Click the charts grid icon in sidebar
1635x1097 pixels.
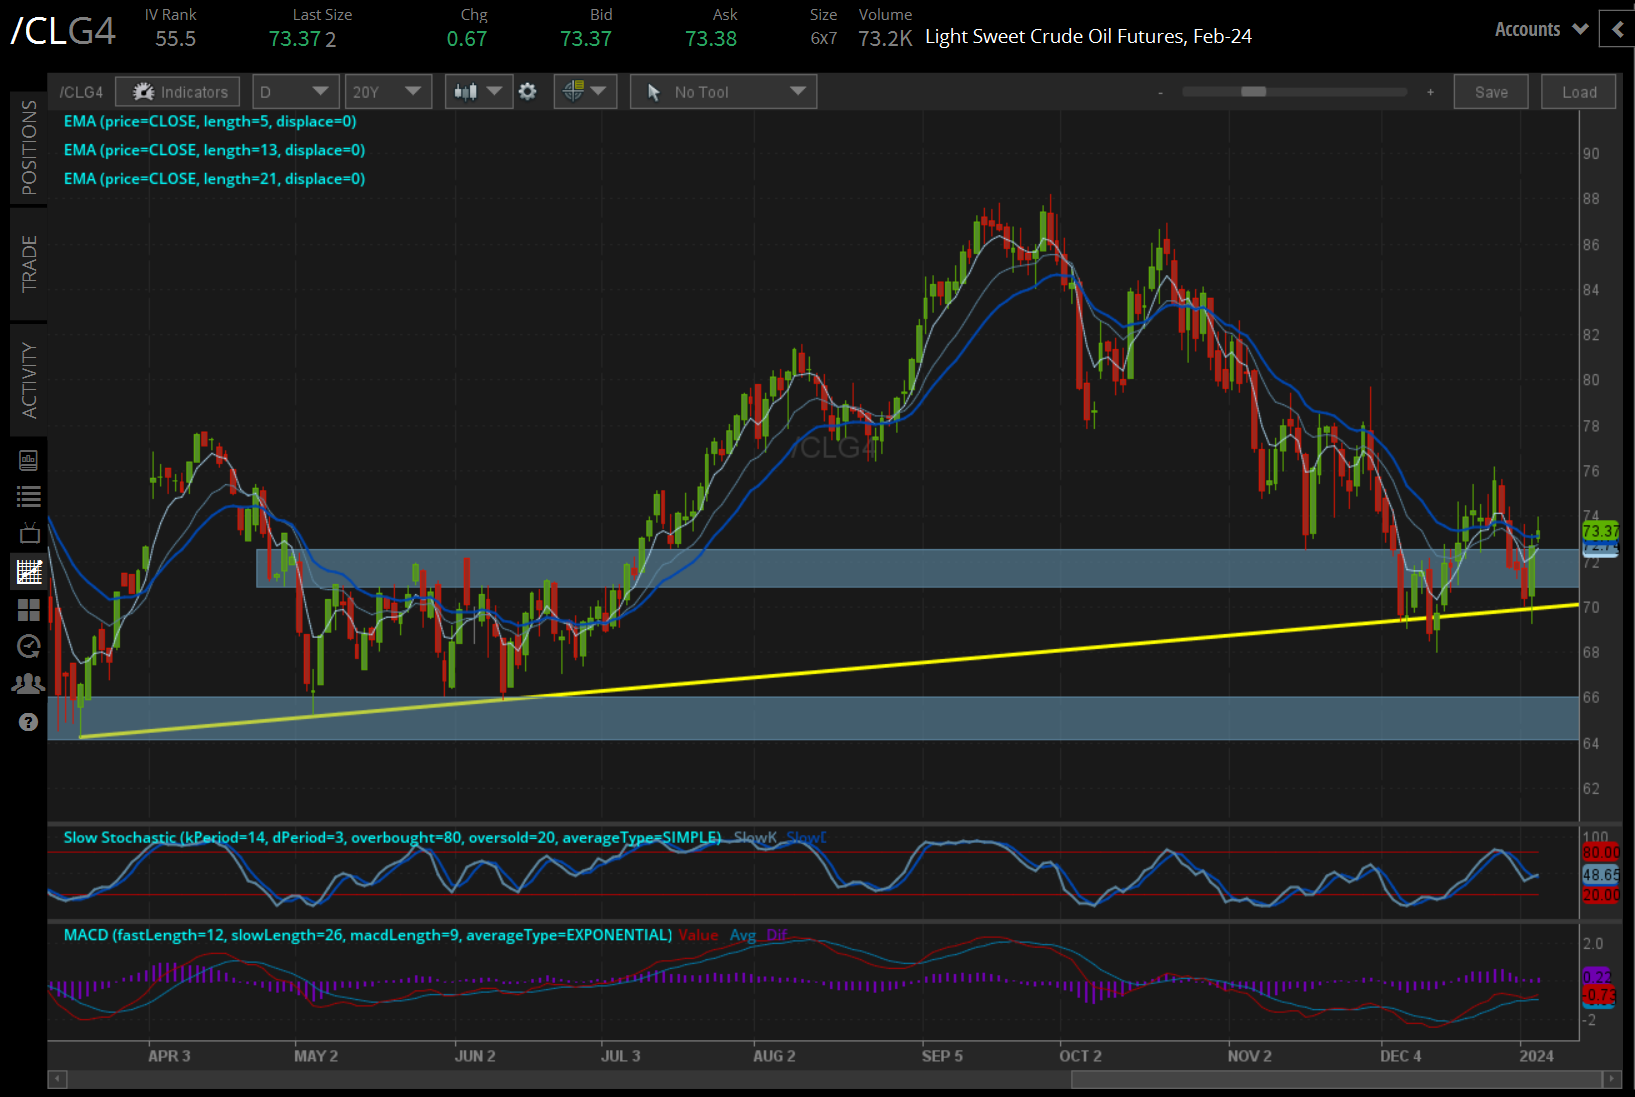[29, 572]
